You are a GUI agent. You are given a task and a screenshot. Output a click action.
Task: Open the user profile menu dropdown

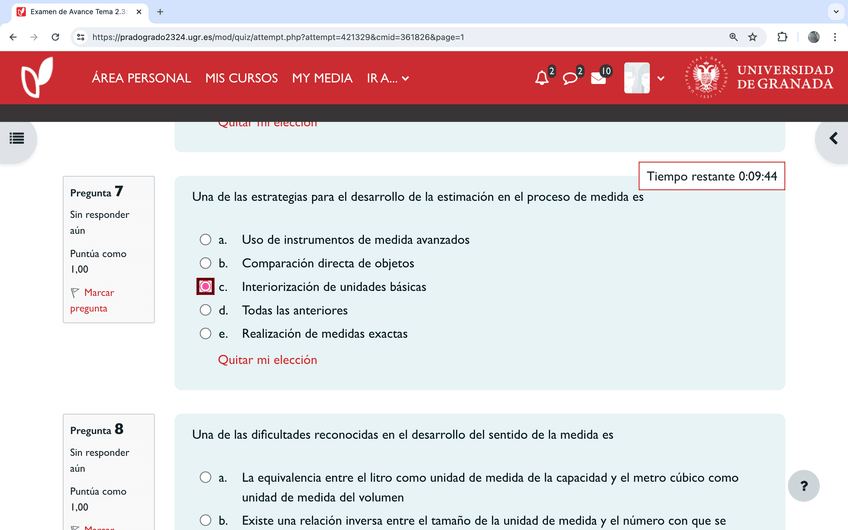pos(645,78)
